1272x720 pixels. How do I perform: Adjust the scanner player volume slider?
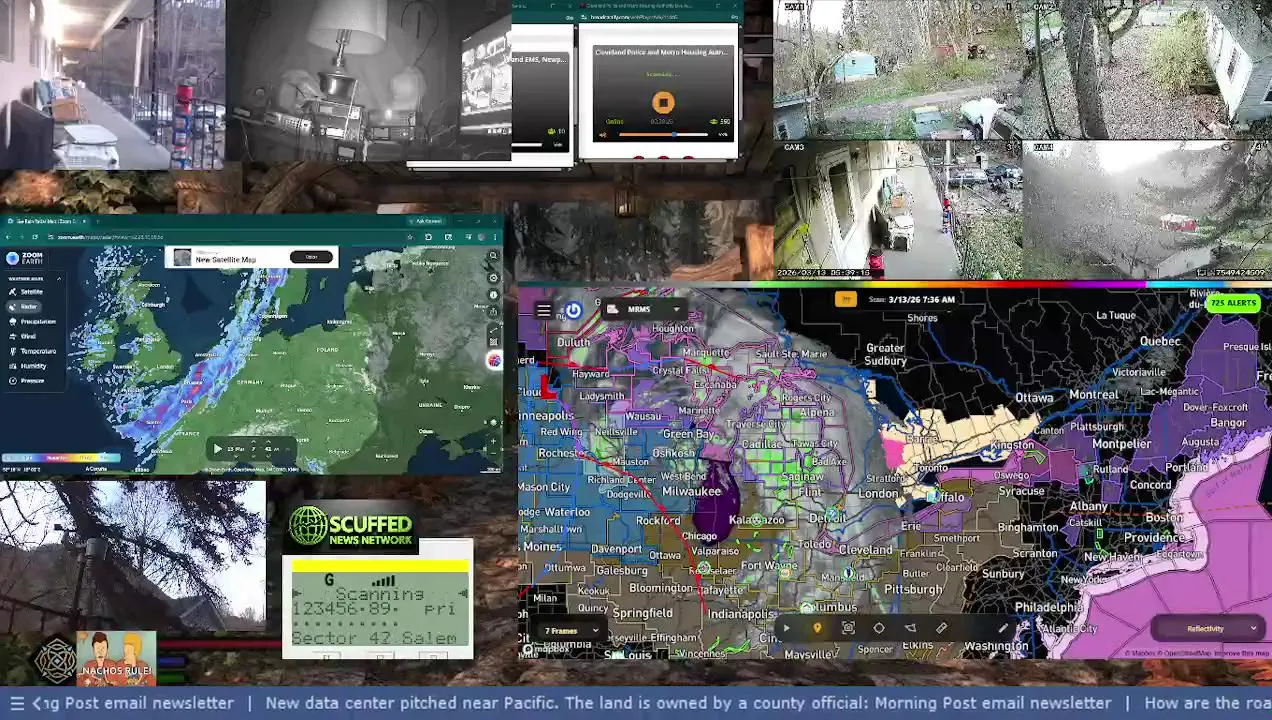click(x=661, y=134)
